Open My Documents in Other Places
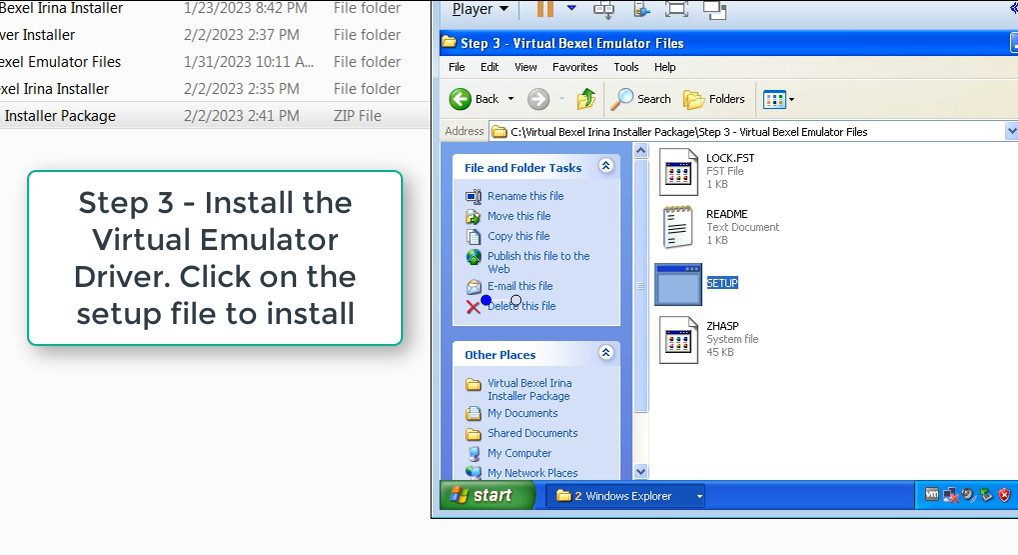 pyautogui.click(x=522, y=413)
